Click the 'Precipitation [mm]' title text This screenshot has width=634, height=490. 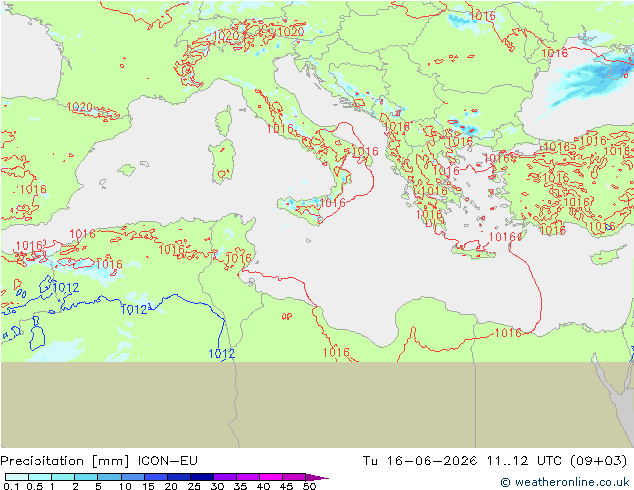65,461
